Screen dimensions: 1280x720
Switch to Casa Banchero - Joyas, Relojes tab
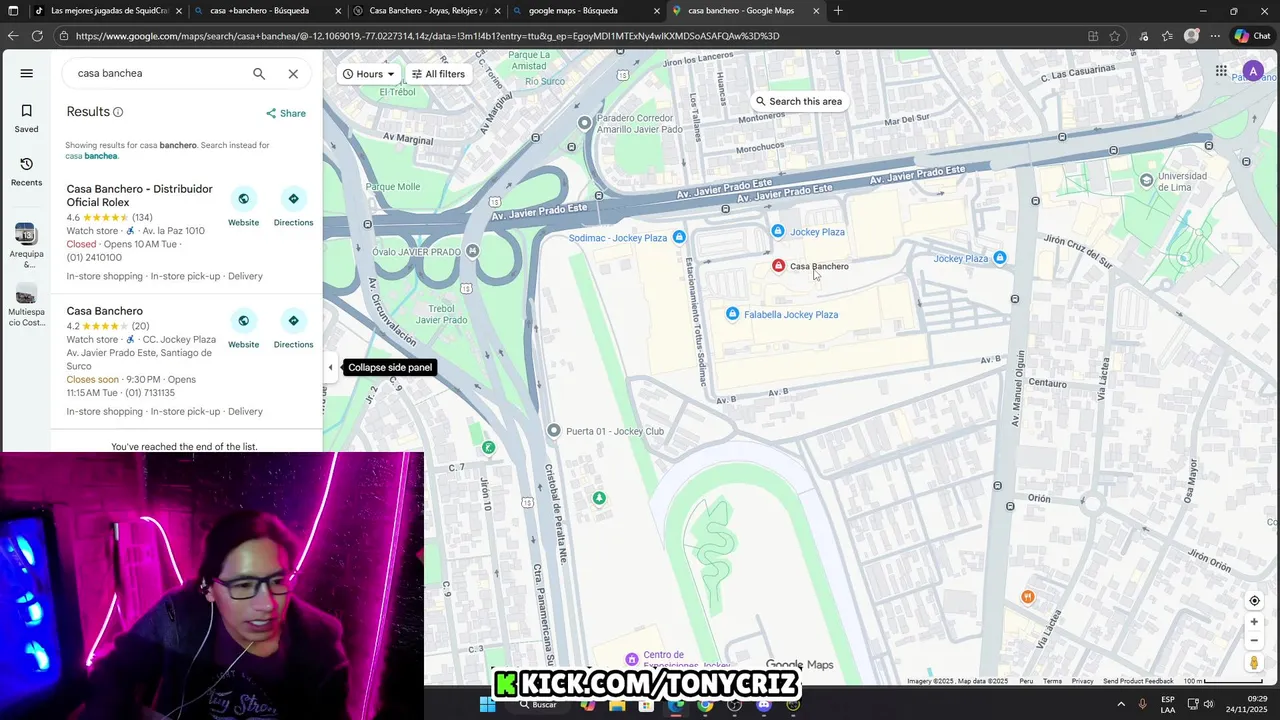(427, 11)
